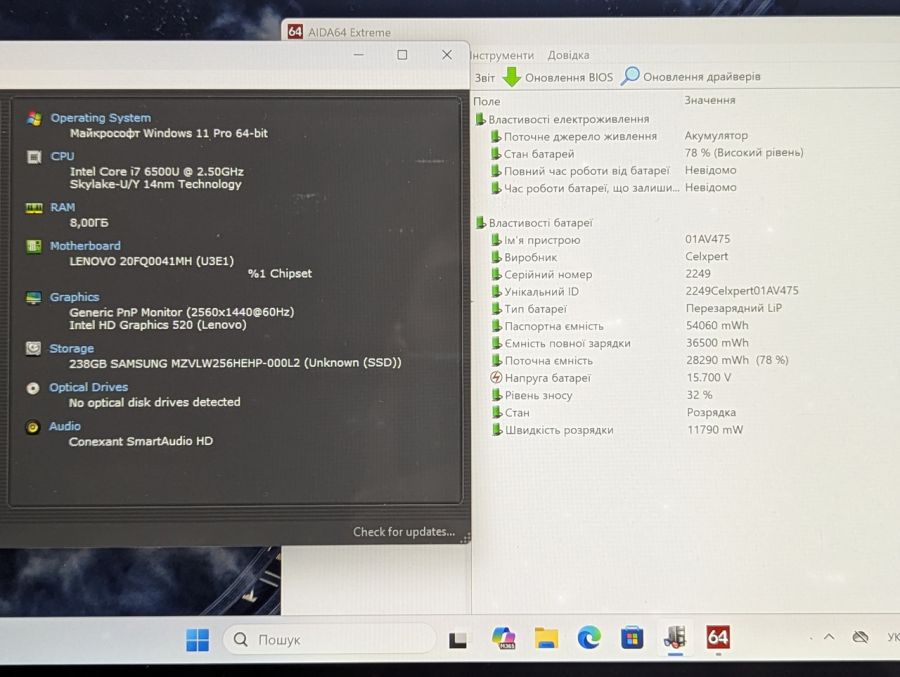Click the RAM heading link
Viewport: 900px width, 677px height.
pyautogui.click(x=63, y=207)
